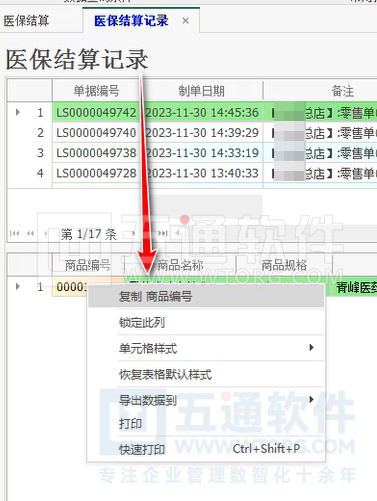
Task: Go to previous page pager icon
Action: (30, 234)
